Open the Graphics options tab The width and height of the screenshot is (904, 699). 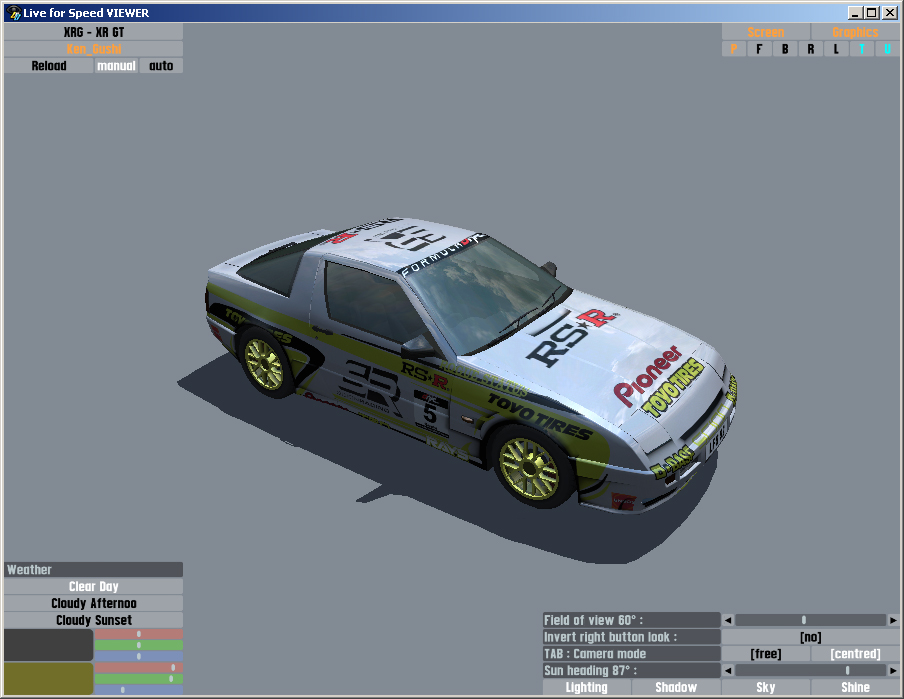coord(855,32)
